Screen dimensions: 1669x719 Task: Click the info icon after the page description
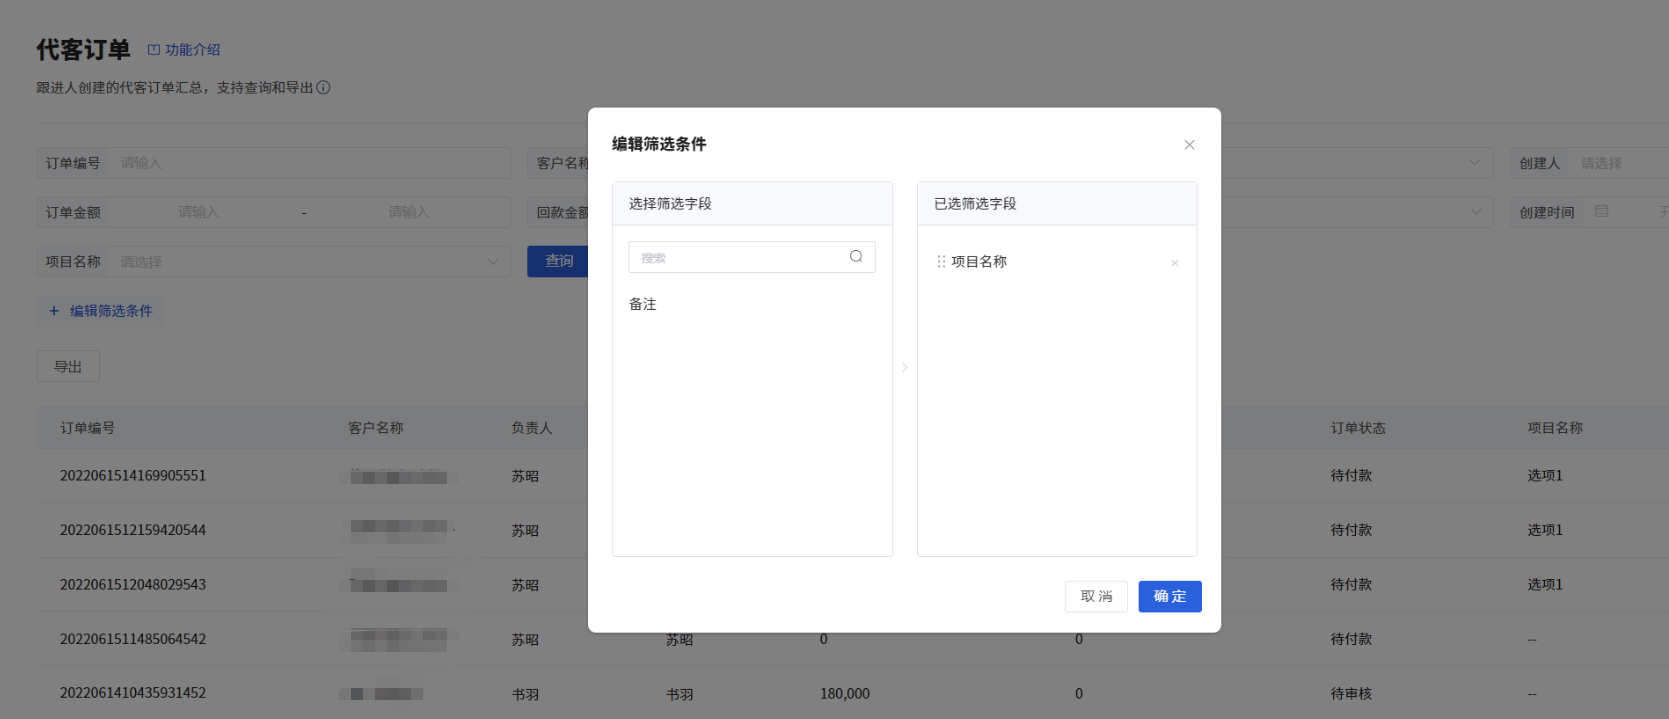click(324, 88)
